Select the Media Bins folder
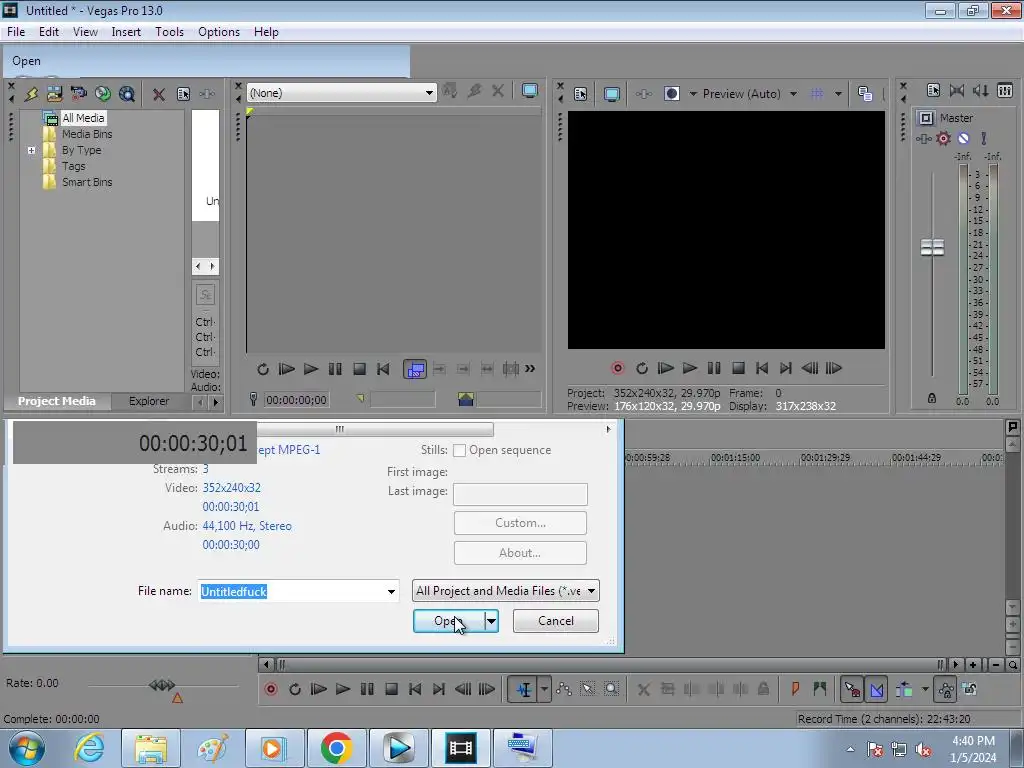This screenshot has width=1024, height=768. coord(87,134)
